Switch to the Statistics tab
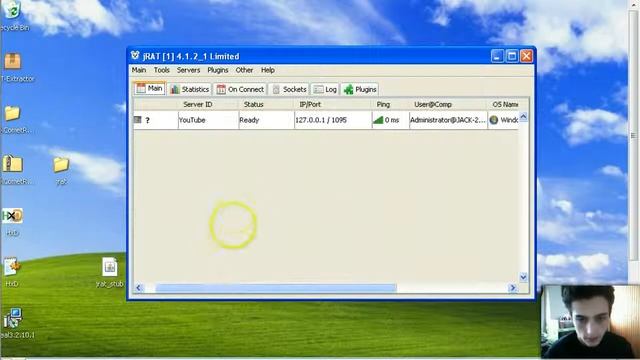Screen dimensions: 640x360 (190, 89)
